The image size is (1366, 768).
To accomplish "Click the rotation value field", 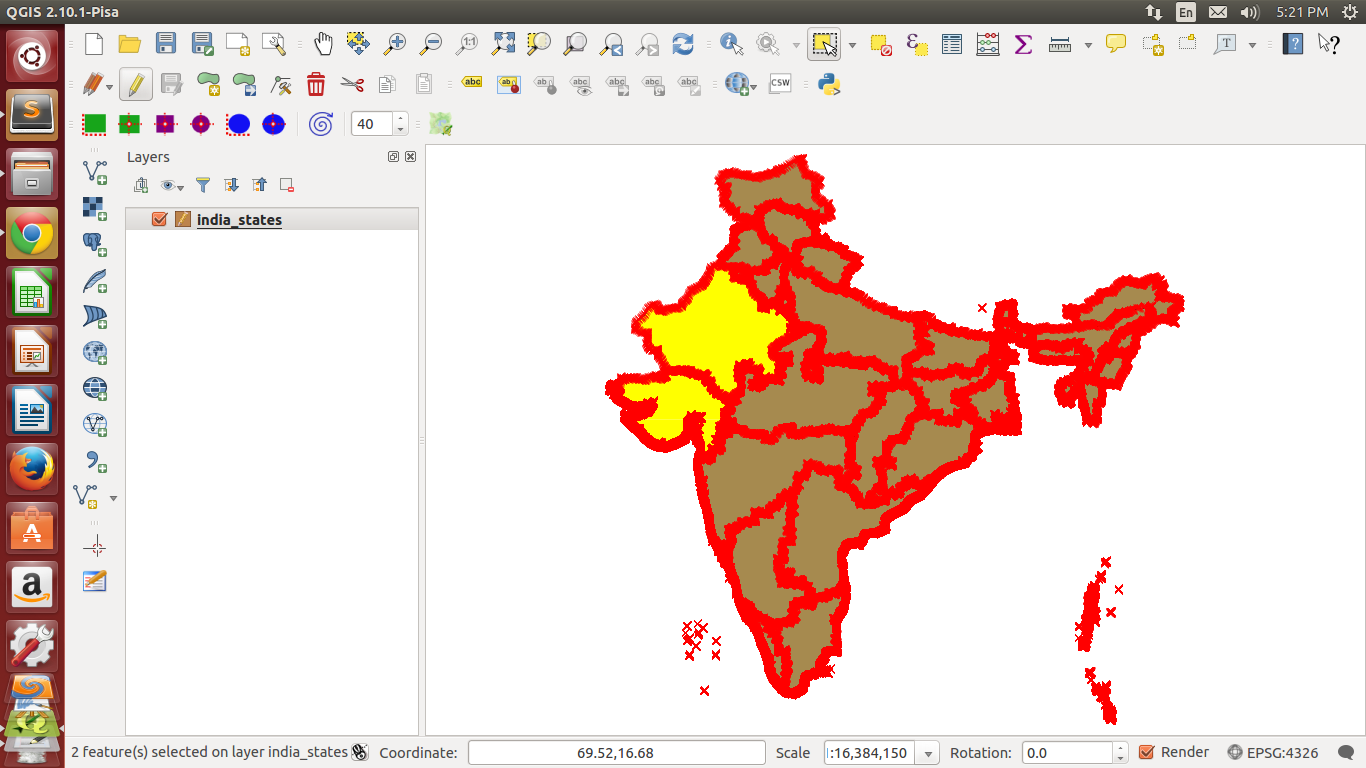I will 1068,752.
